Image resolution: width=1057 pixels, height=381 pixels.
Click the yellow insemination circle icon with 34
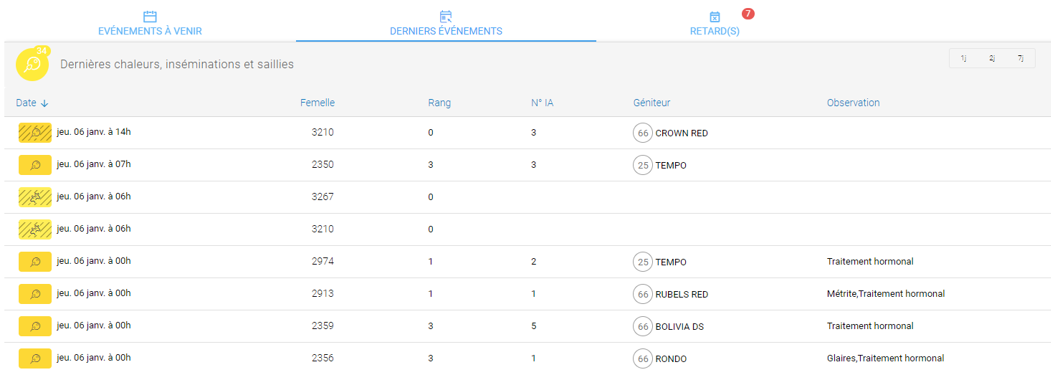pyautogui.click(x=32, y=65)
